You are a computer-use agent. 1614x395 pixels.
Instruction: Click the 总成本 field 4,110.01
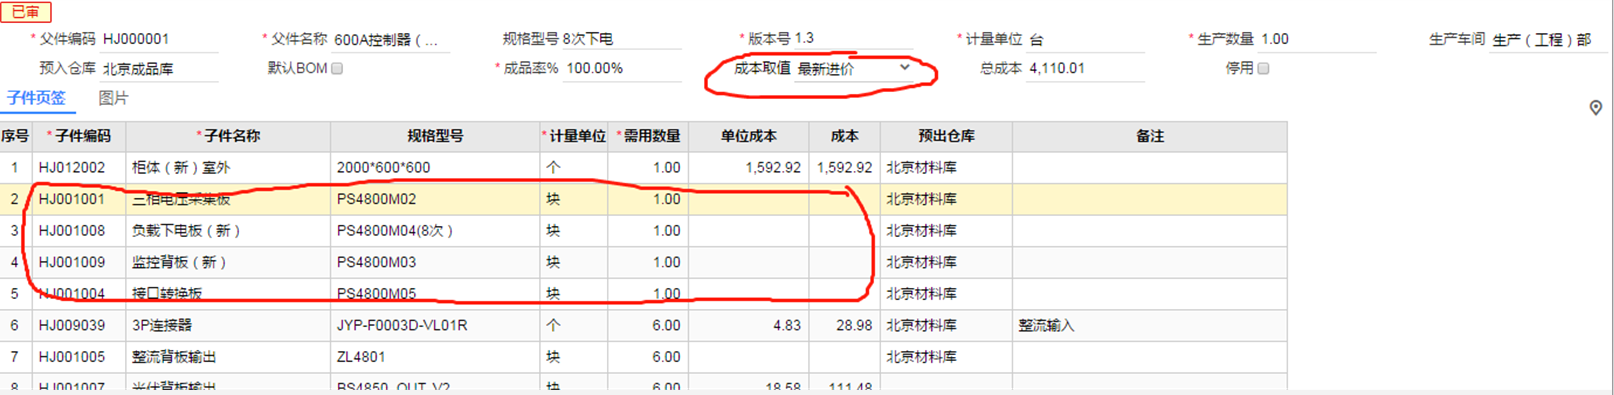click(x=1086, y=69)
